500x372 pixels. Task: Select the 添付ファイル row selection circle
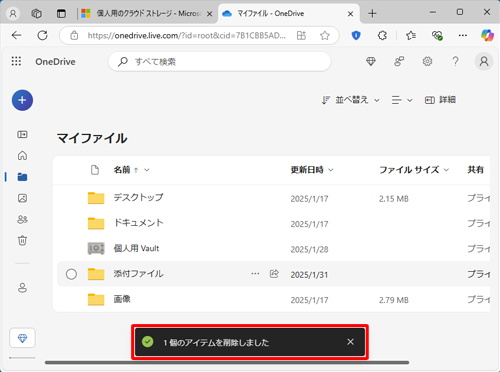pos(71,274)
